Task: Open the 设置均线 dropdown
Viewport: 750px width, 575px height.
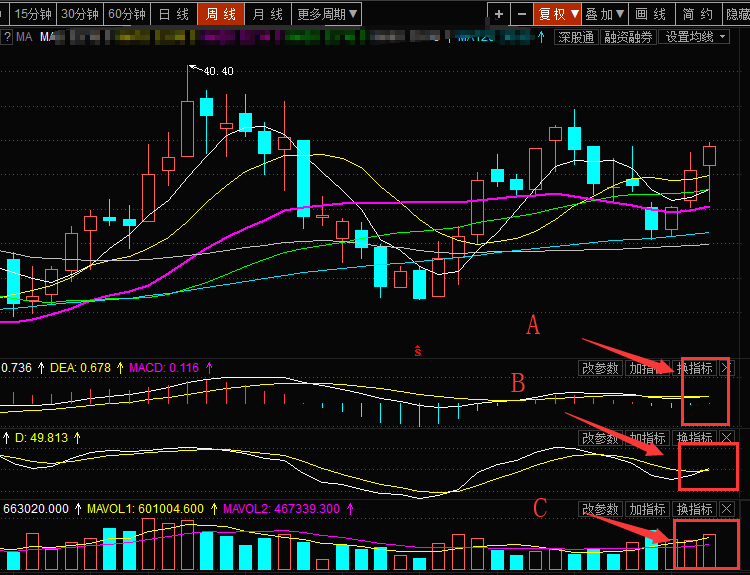Action: click(696, 37)
